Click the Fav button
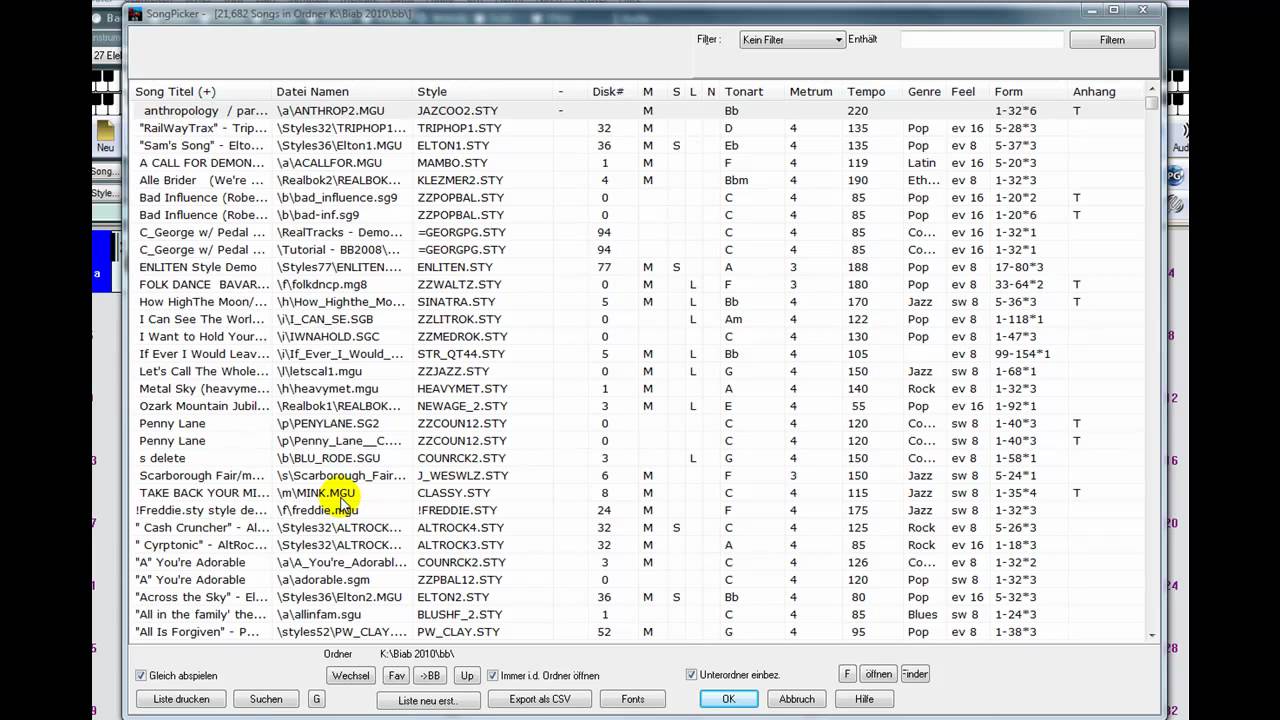The height and width of the screenshot is (720, 1280). click(x=397, y=676)
